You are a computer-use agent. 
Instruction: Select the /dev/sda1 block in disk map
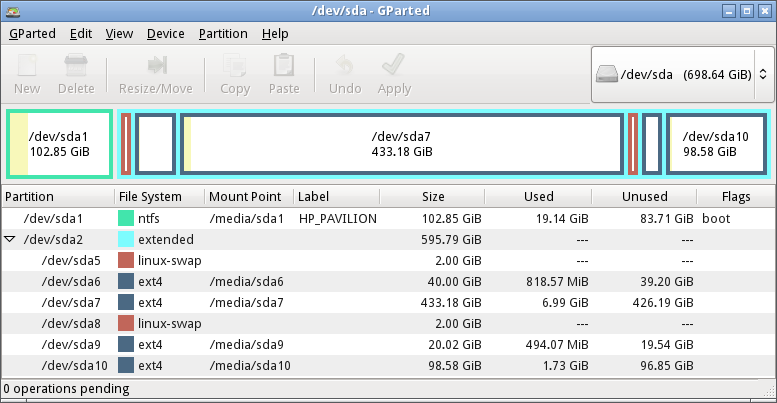pyautogui.click(x=59, y=144)
